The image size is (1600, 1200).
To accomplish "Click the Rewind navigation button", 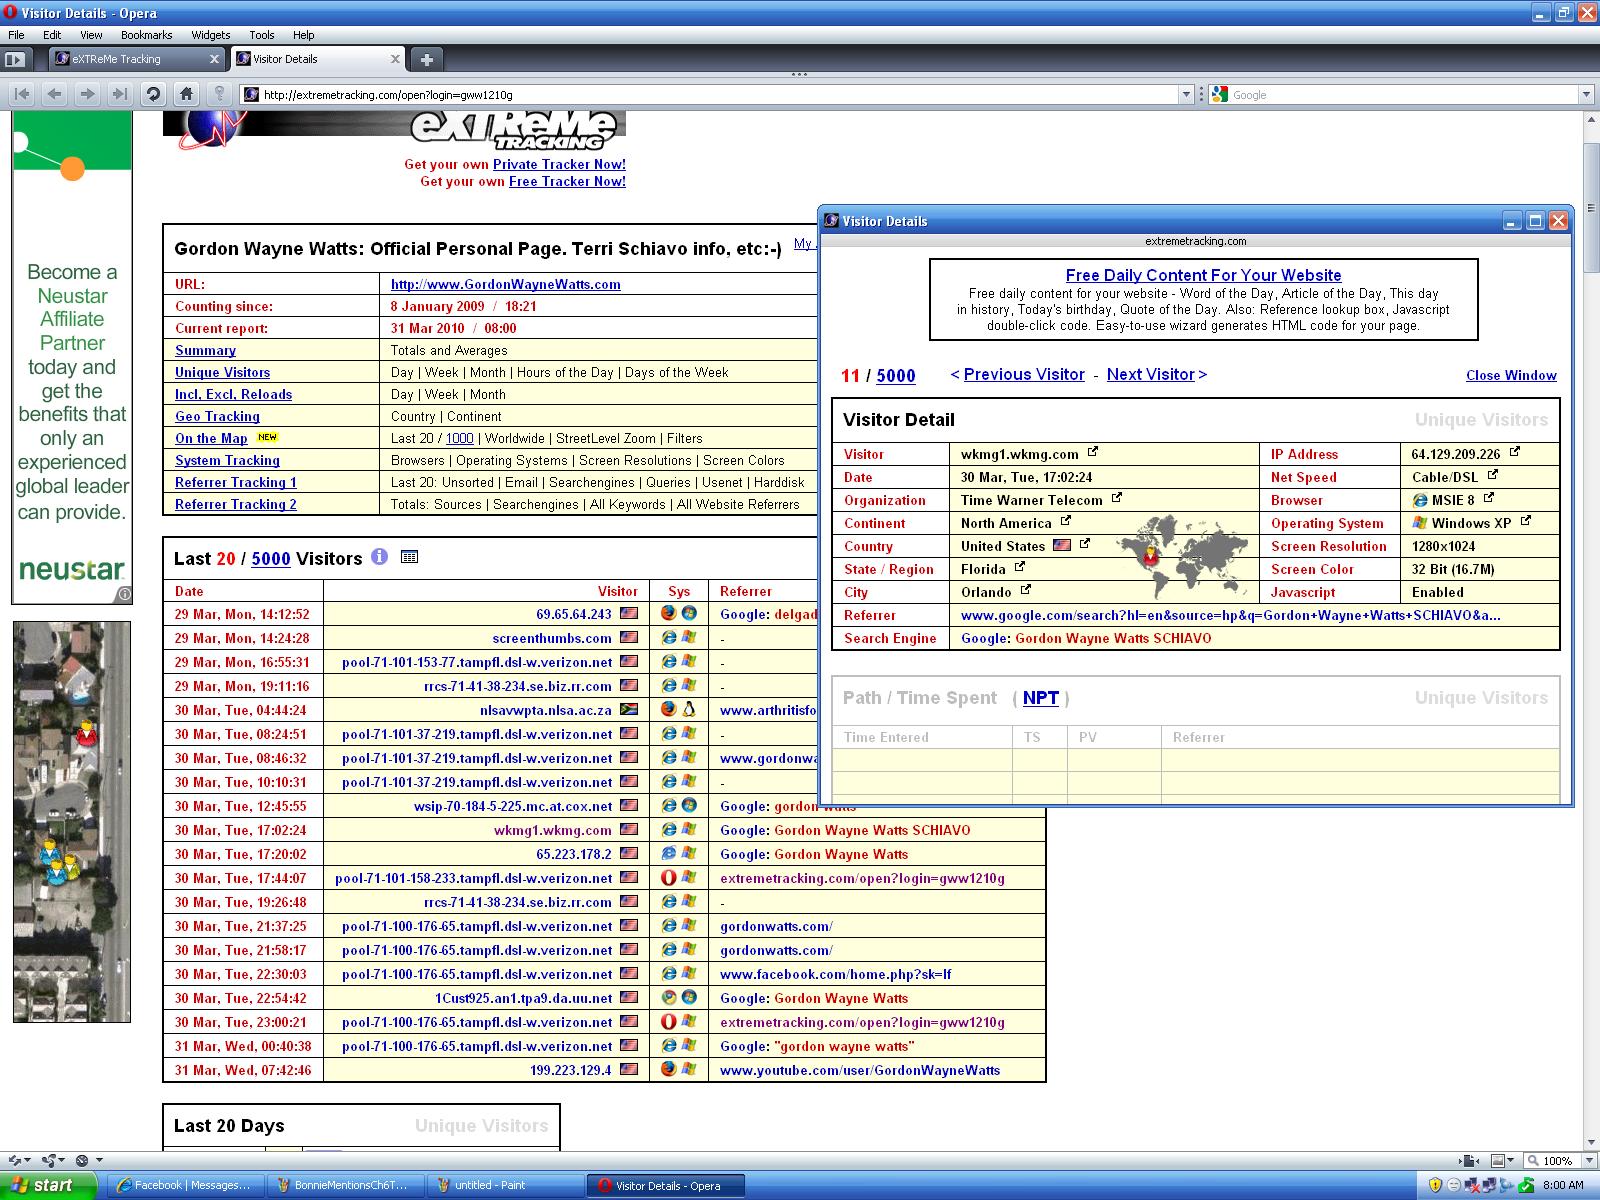I will click(x=22, y=94).
